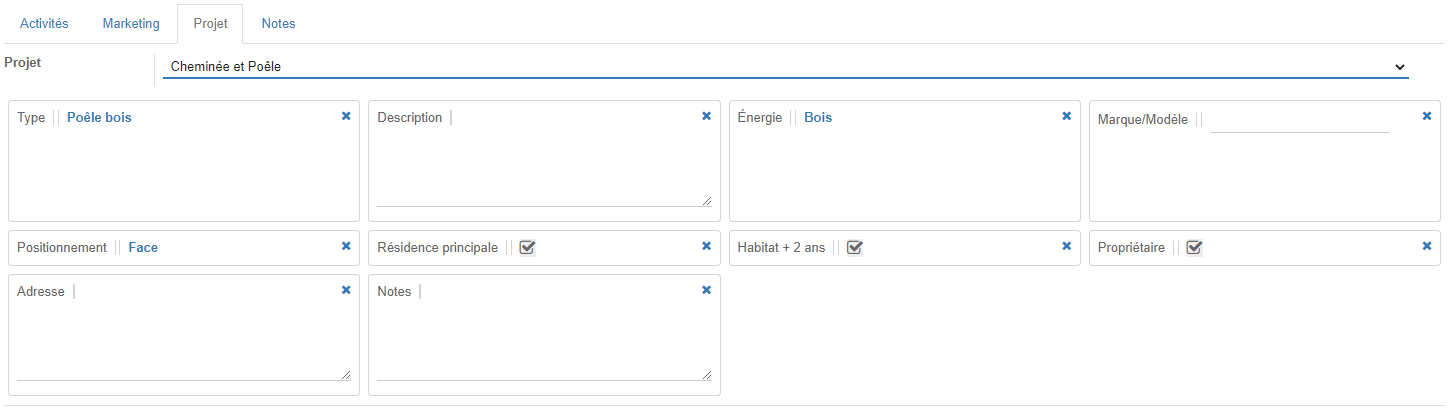Focus the Marque/Modèle text input
1453x409 pixels.
pyautogui.click(x=1299, y=121)
